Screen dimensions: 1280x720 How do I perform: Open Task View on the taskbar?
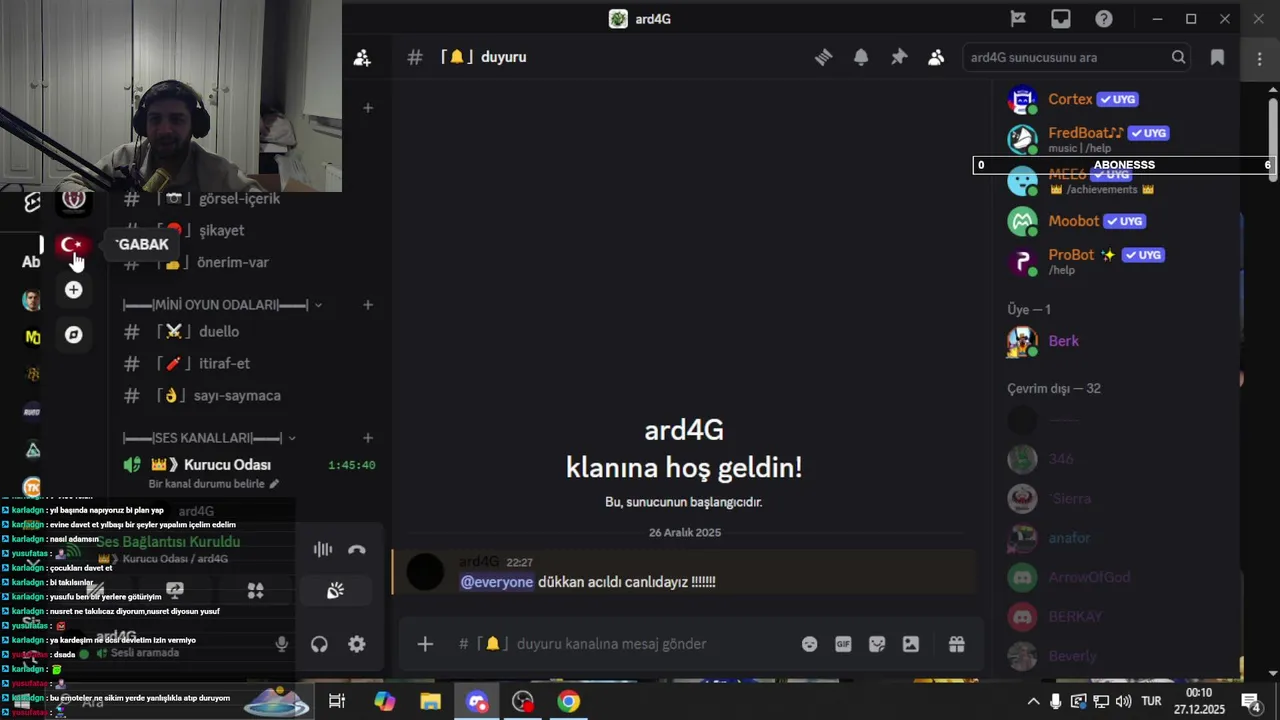coord(337,702)
